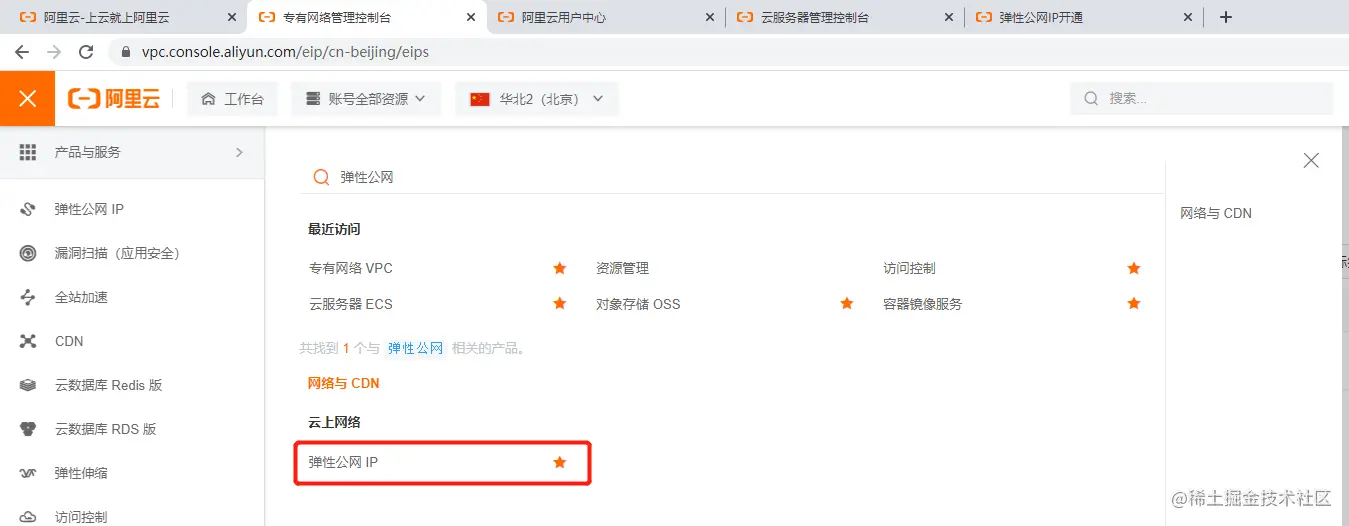This screenshot has width=1349, height=526.
Task: Open the 工作台 workbench button
Action: pyautogui.click(x=232, y=99)
